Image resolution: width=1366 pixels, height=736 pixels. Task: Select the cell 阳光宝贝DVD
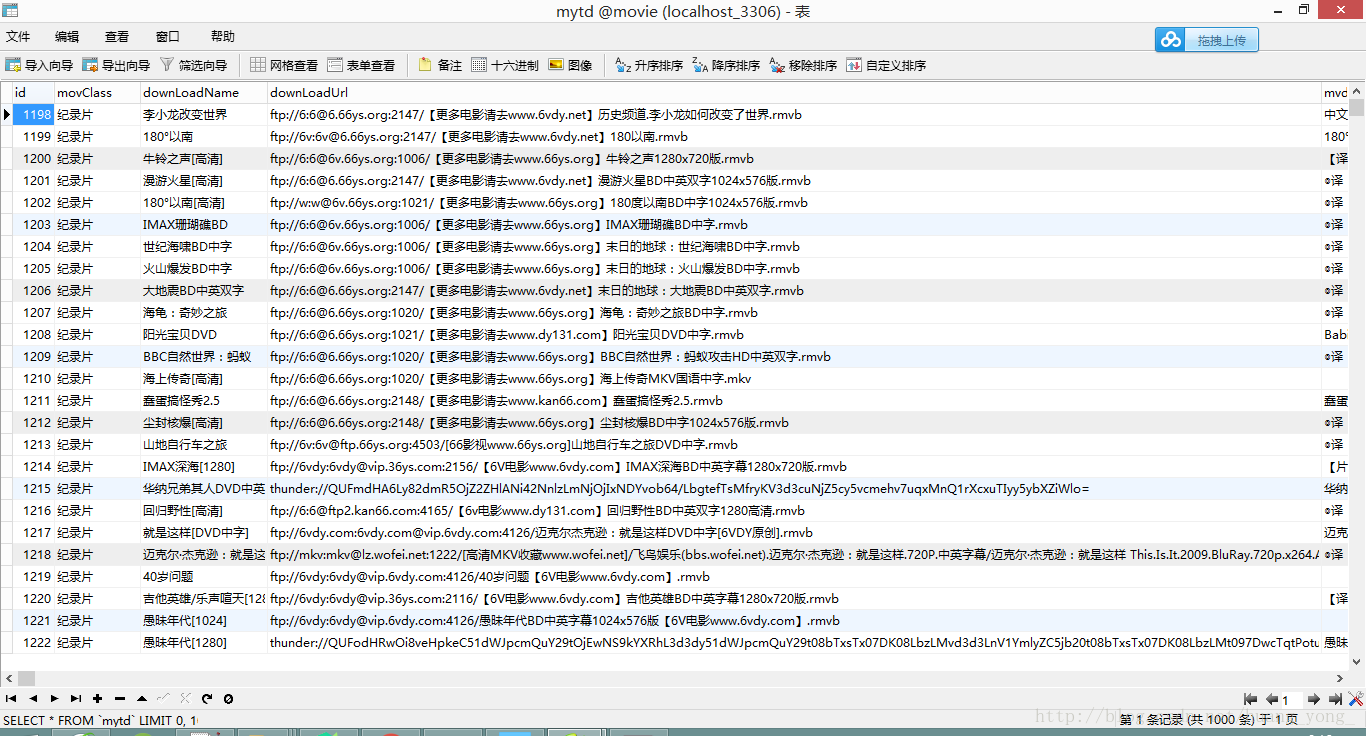[x=204, y=334]
